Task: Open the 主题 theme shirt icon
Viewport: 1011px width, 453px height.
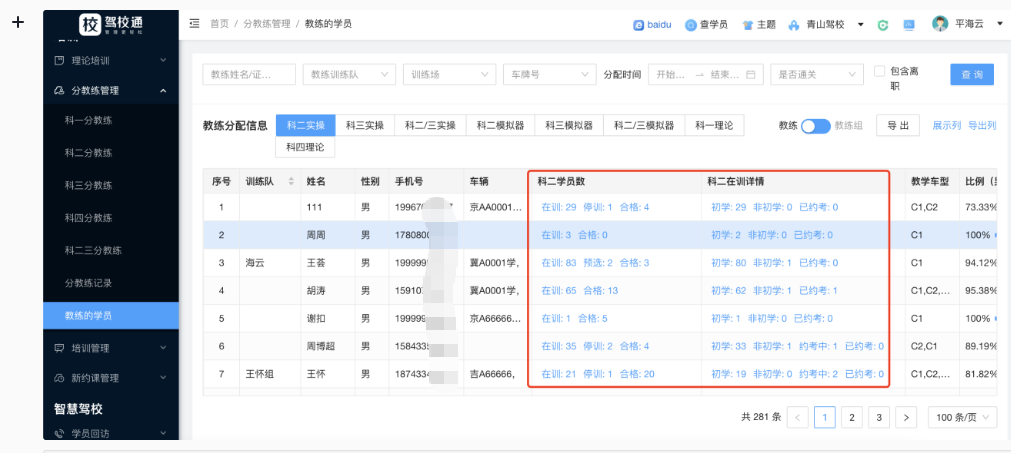Action: coord(746,25)
